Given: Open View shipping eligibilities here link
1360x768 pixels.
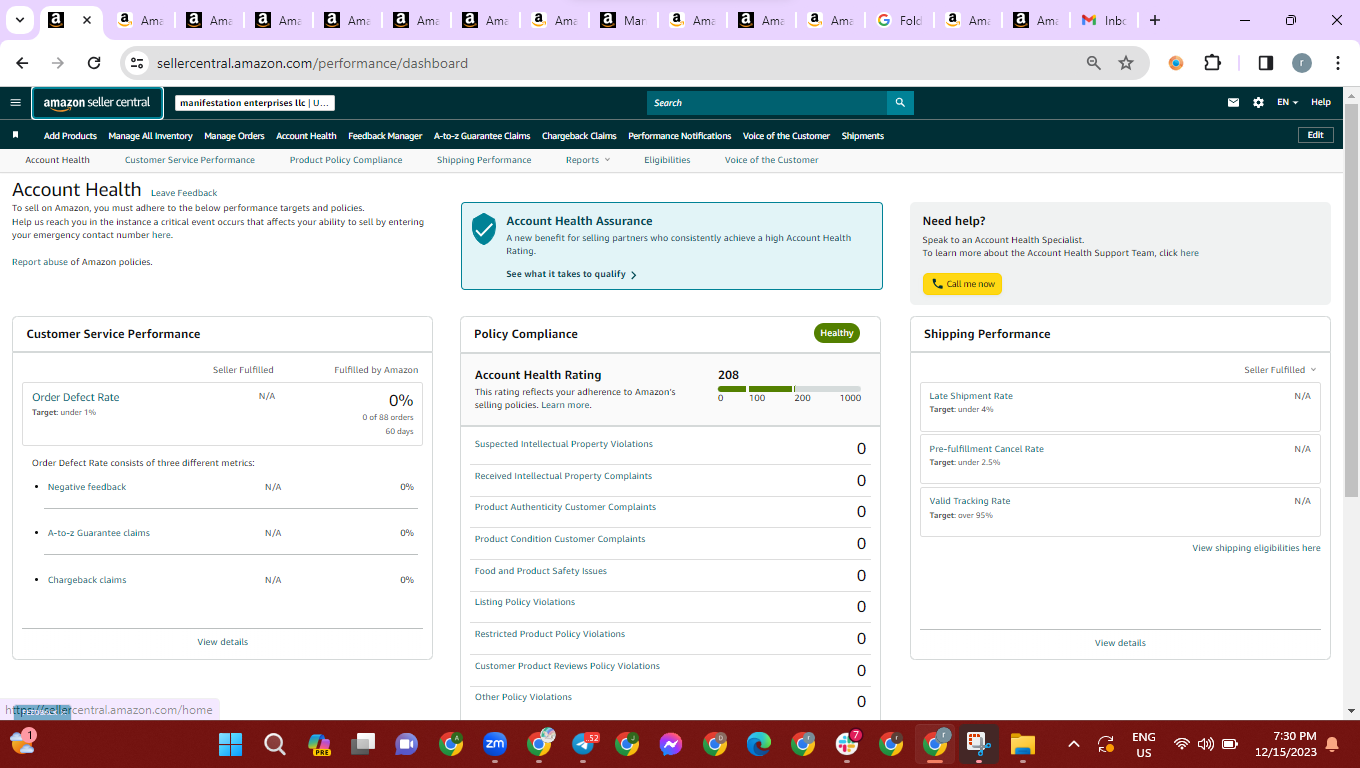Looking at the screenshot, I should (1256, 548).
